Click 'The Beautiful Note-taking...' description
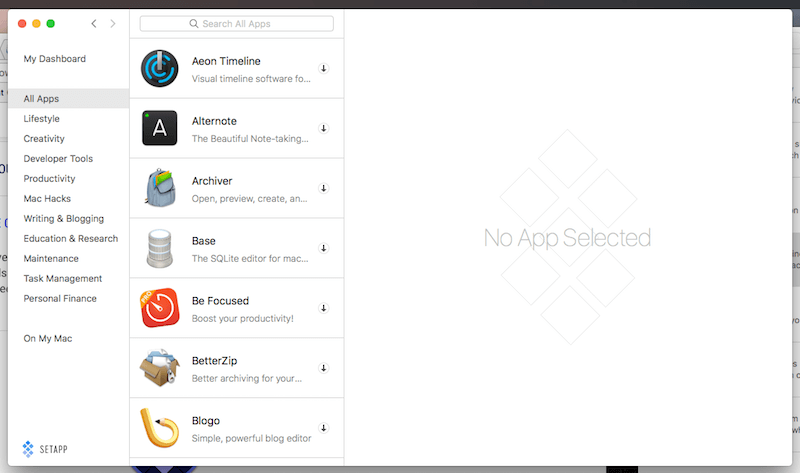 (x=250, y=139)
